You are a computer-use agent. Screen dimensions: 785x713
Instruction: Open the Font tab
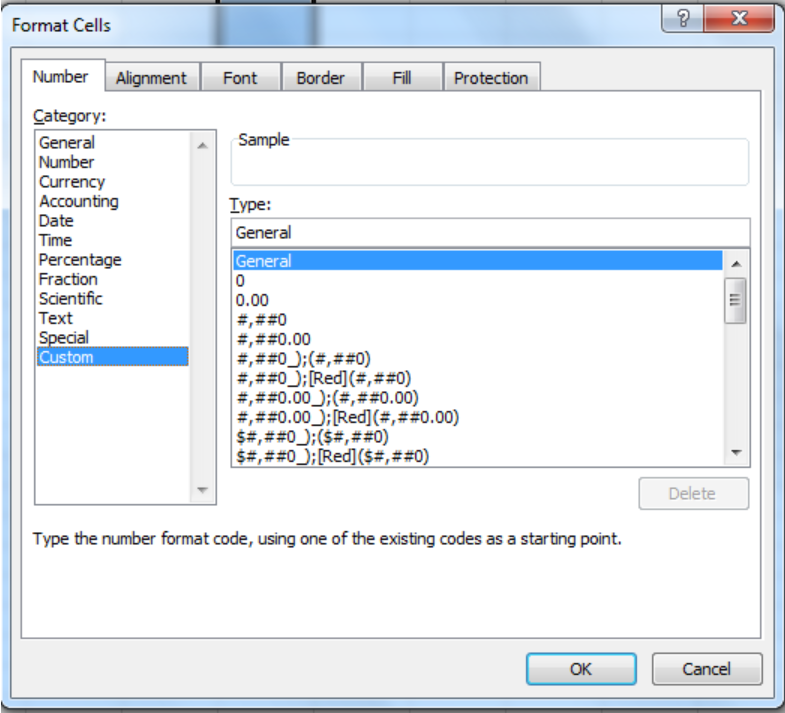click(240, 78)
